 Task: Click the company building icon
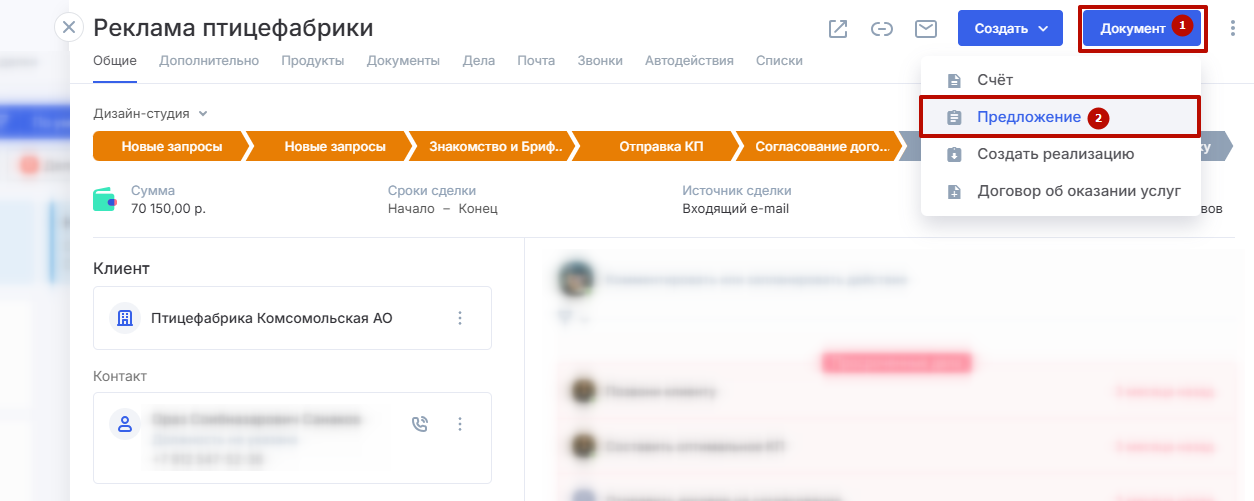pos(125,318)
